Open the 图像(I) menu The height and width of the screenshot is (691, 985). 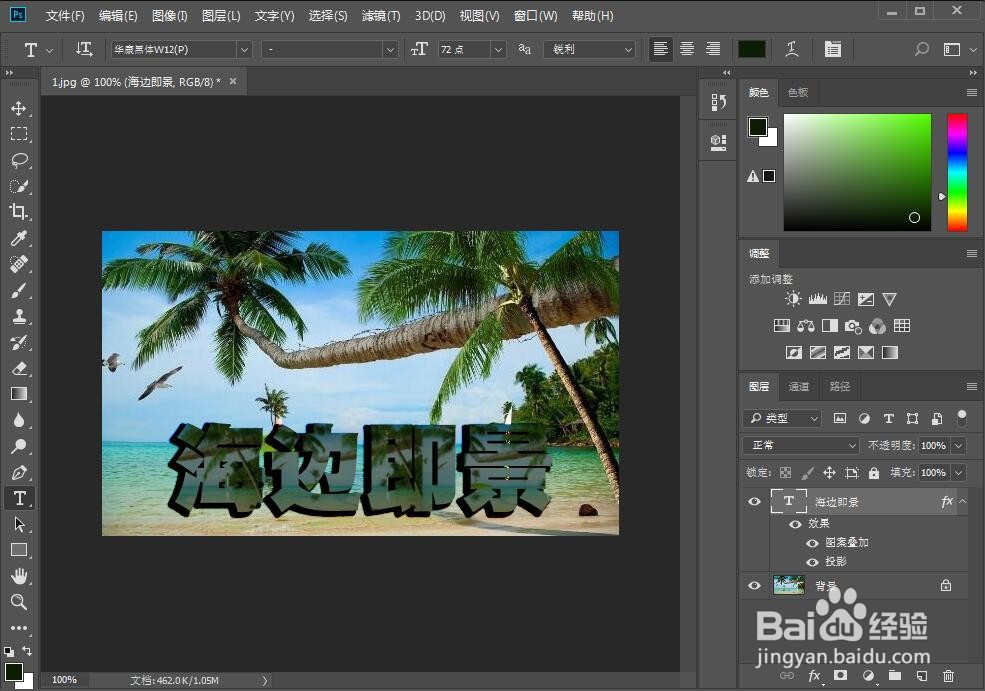(170, 16)
